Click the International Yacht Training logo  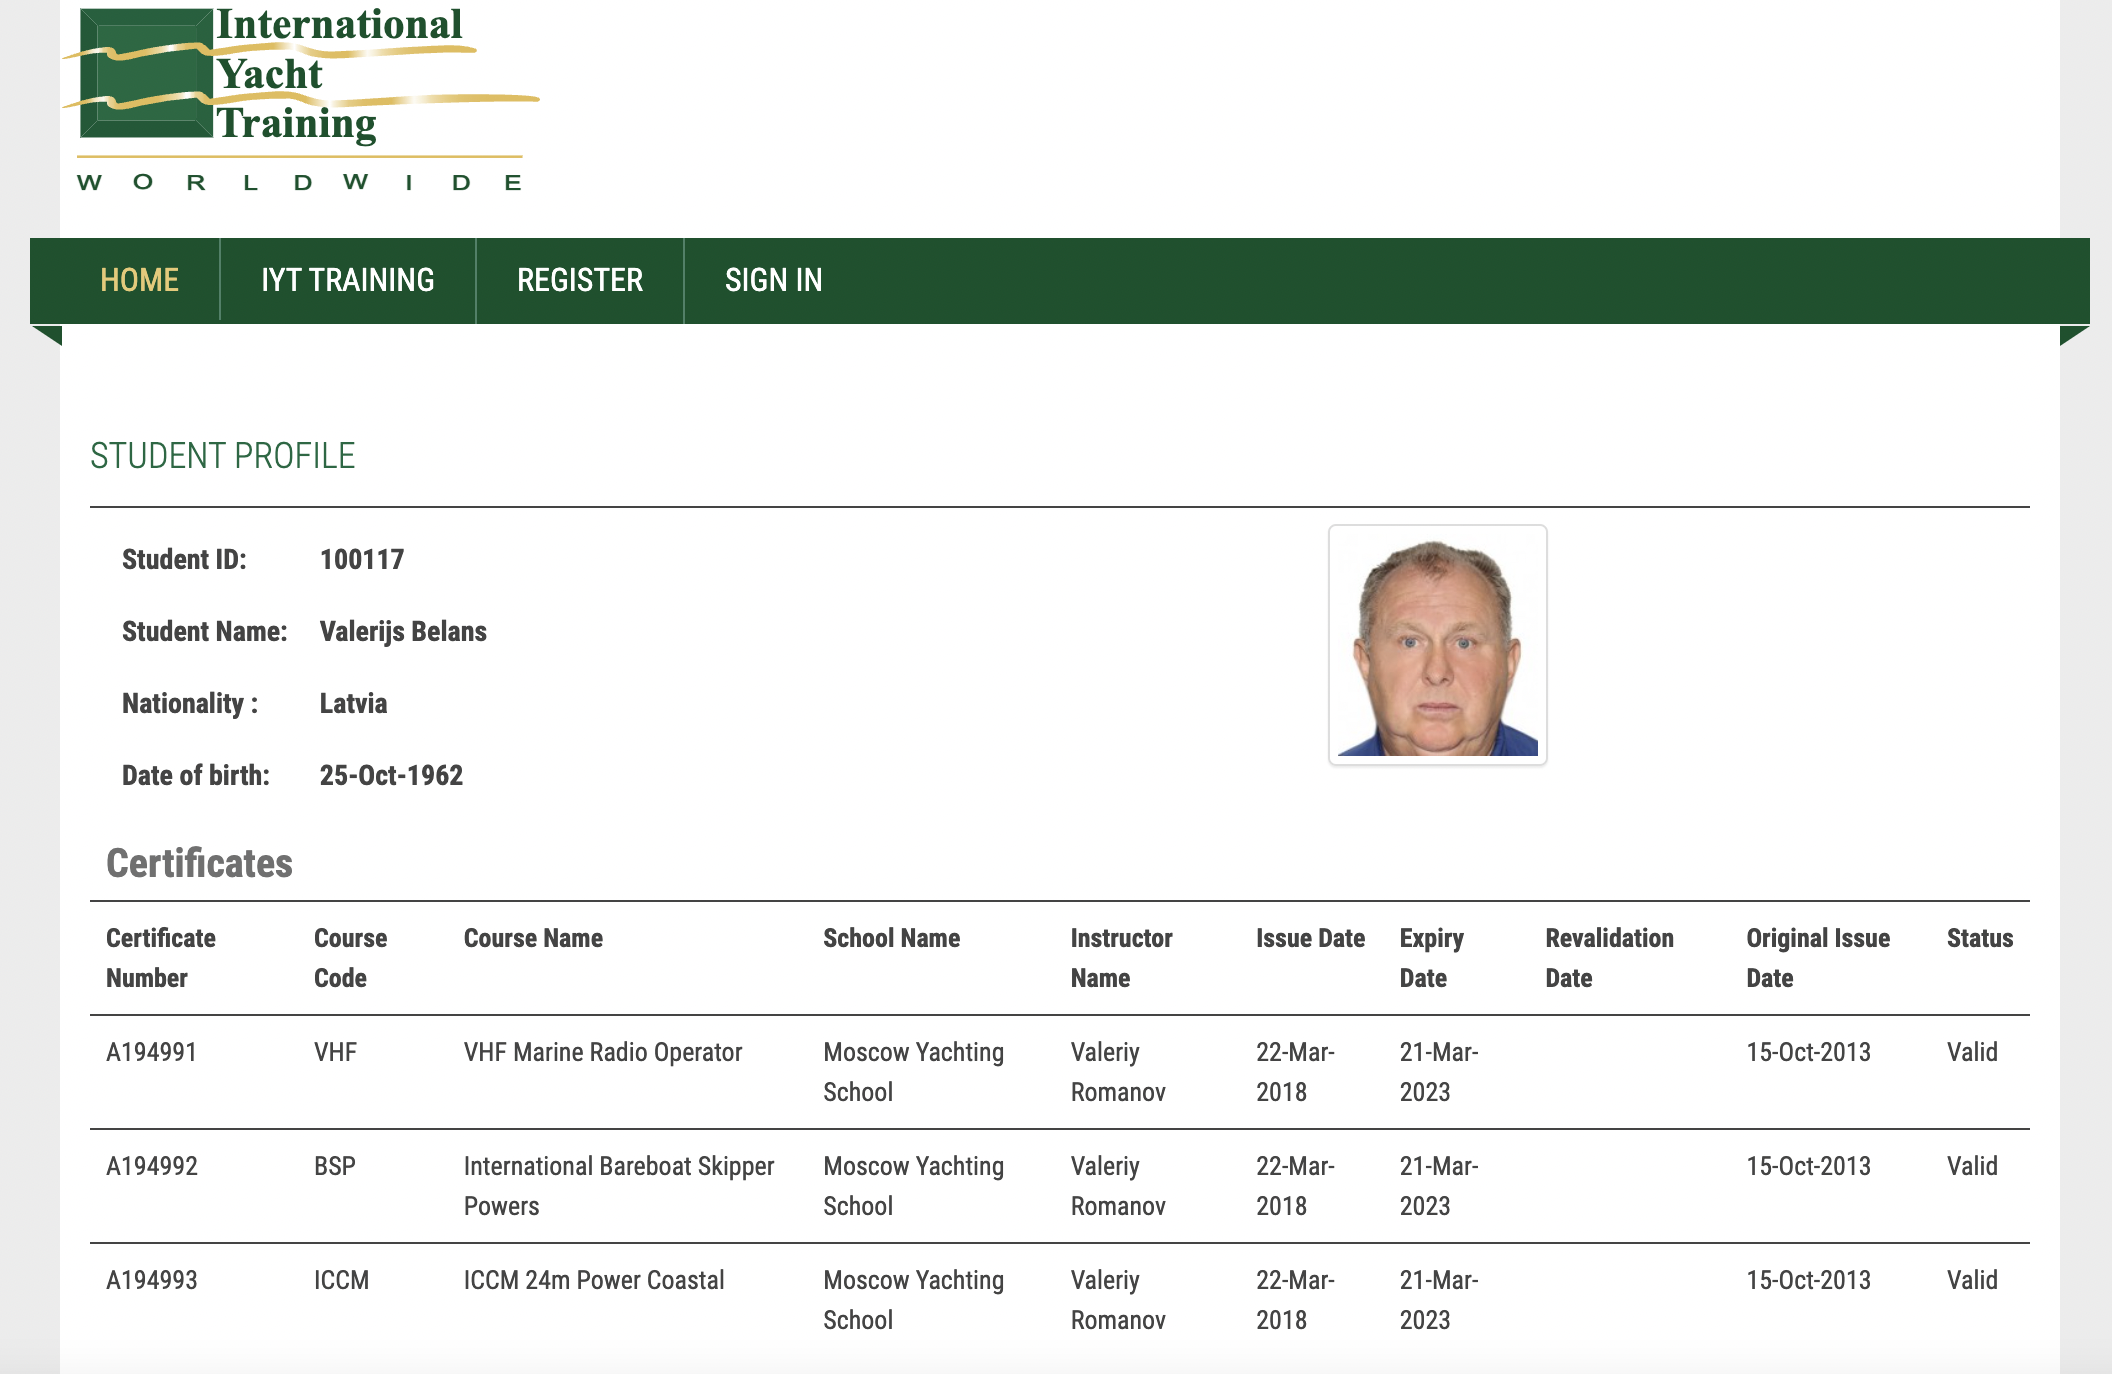coord(301,99)
